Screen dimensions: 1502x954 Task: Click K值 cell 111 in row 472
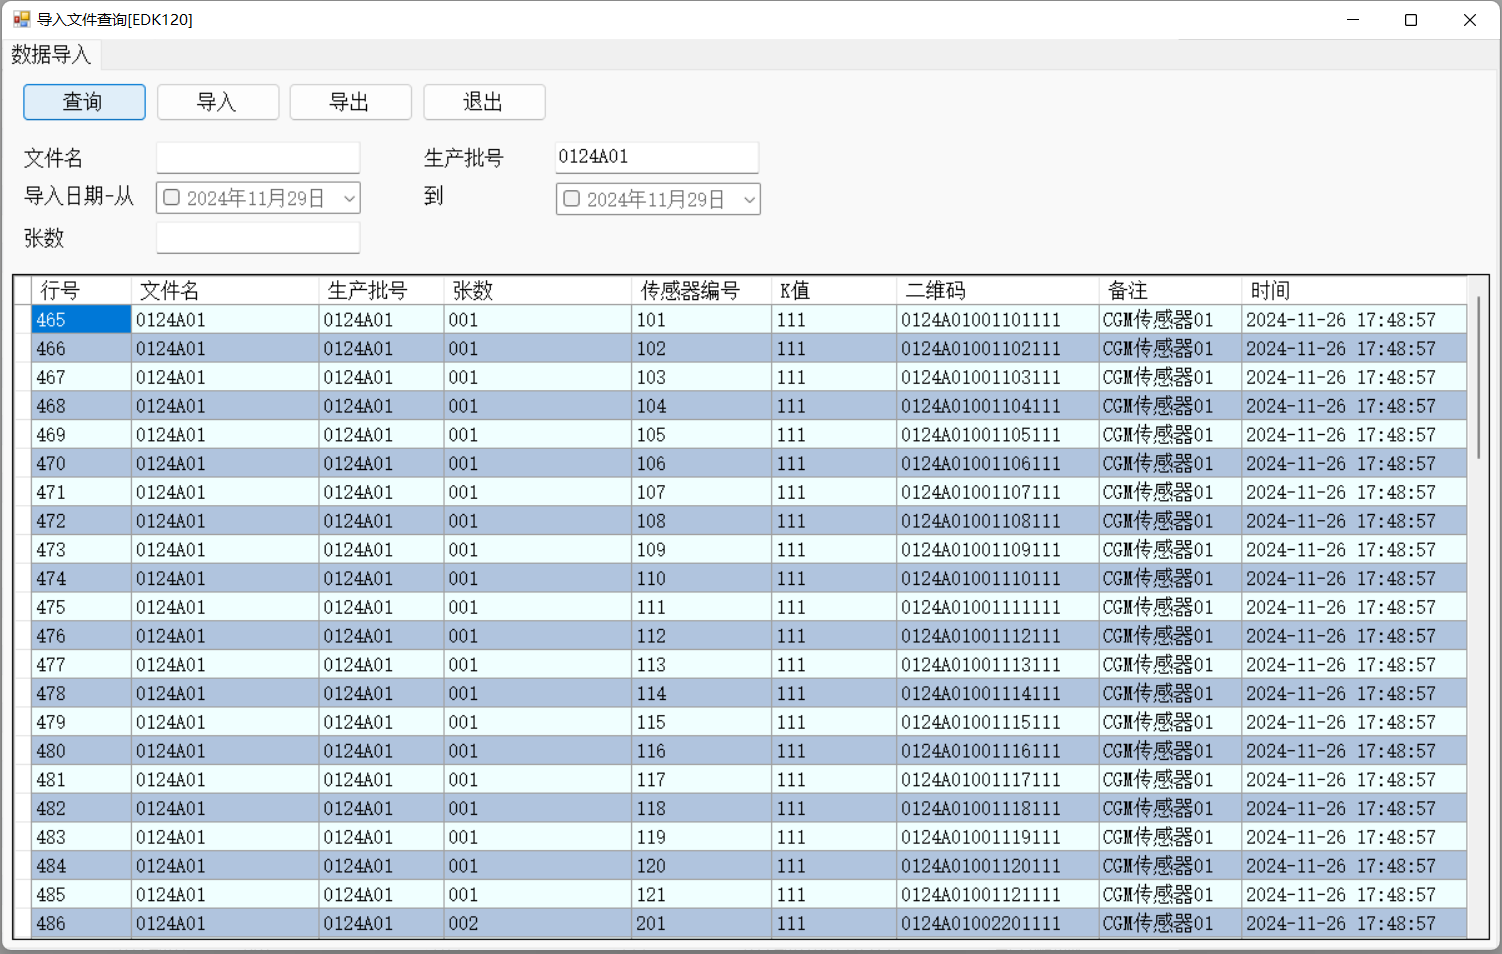tap(834, 521)
